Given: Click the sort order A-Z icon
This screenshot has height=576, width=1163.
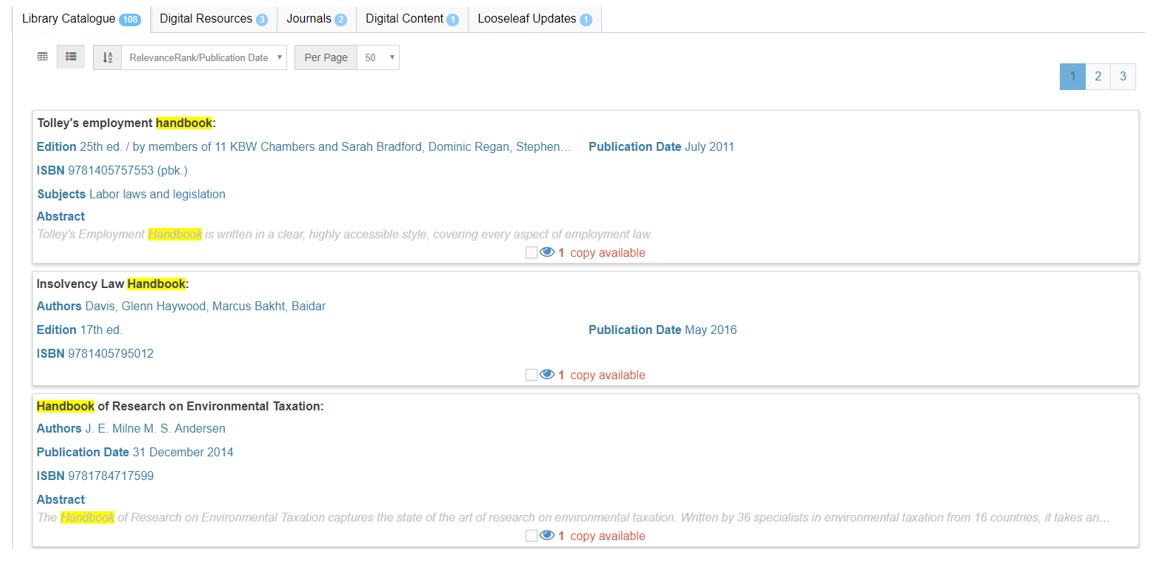Looking at the screenshot, I should click(108, 57).
